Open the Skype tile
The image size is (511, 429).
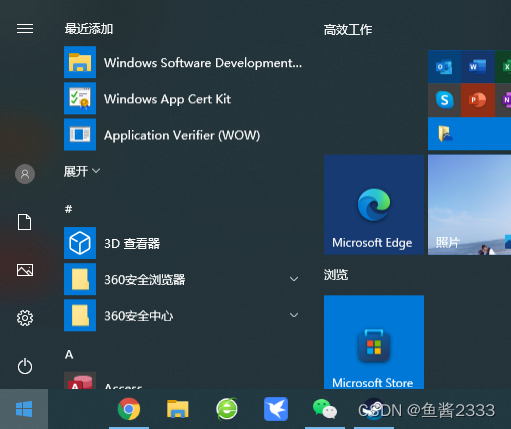coord(444,100)
